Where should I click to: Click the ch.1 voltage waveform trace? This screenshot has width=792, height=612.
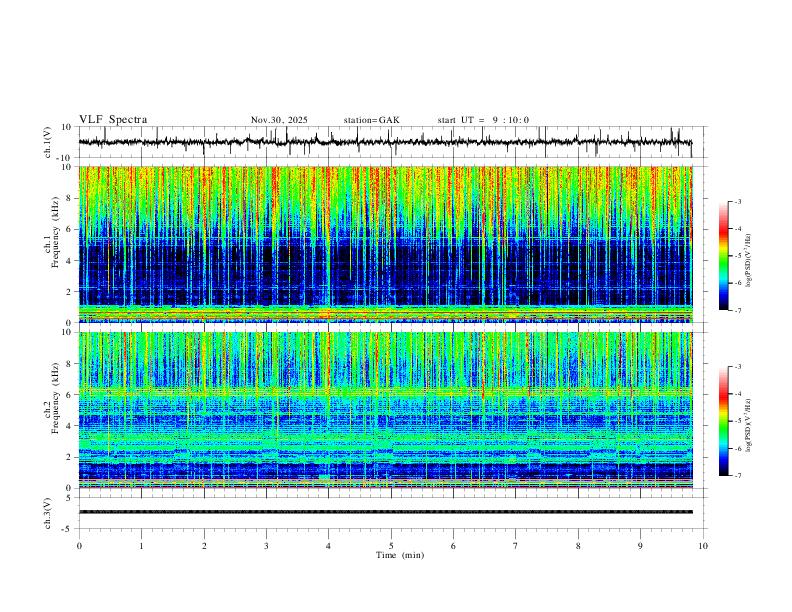[x=385, y=142]
